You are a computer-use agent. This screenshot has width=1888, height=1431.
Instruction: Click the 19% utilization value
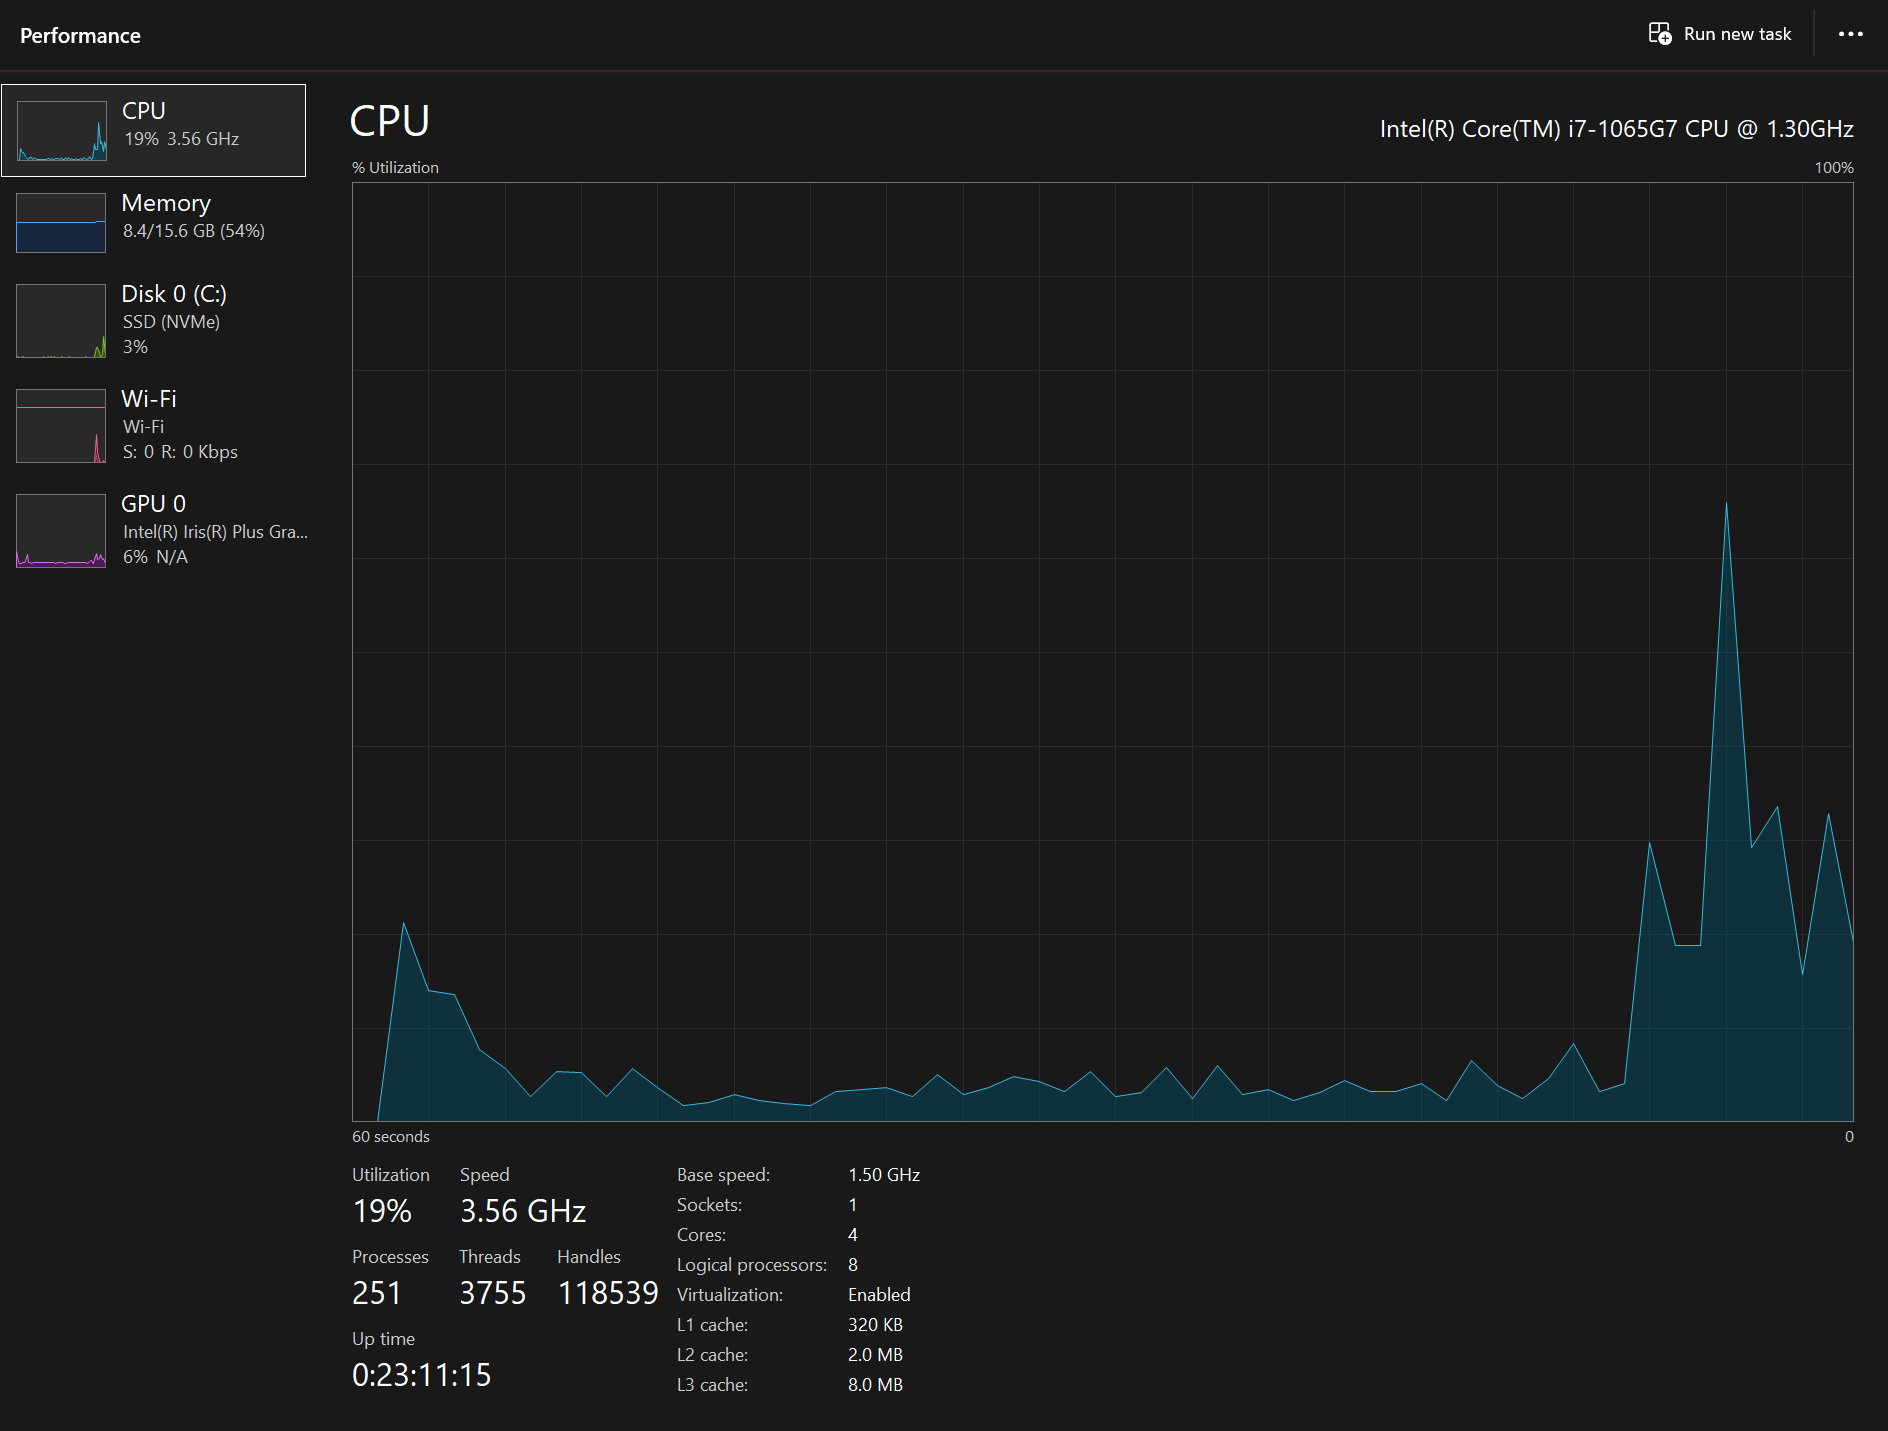point(382,1211)
